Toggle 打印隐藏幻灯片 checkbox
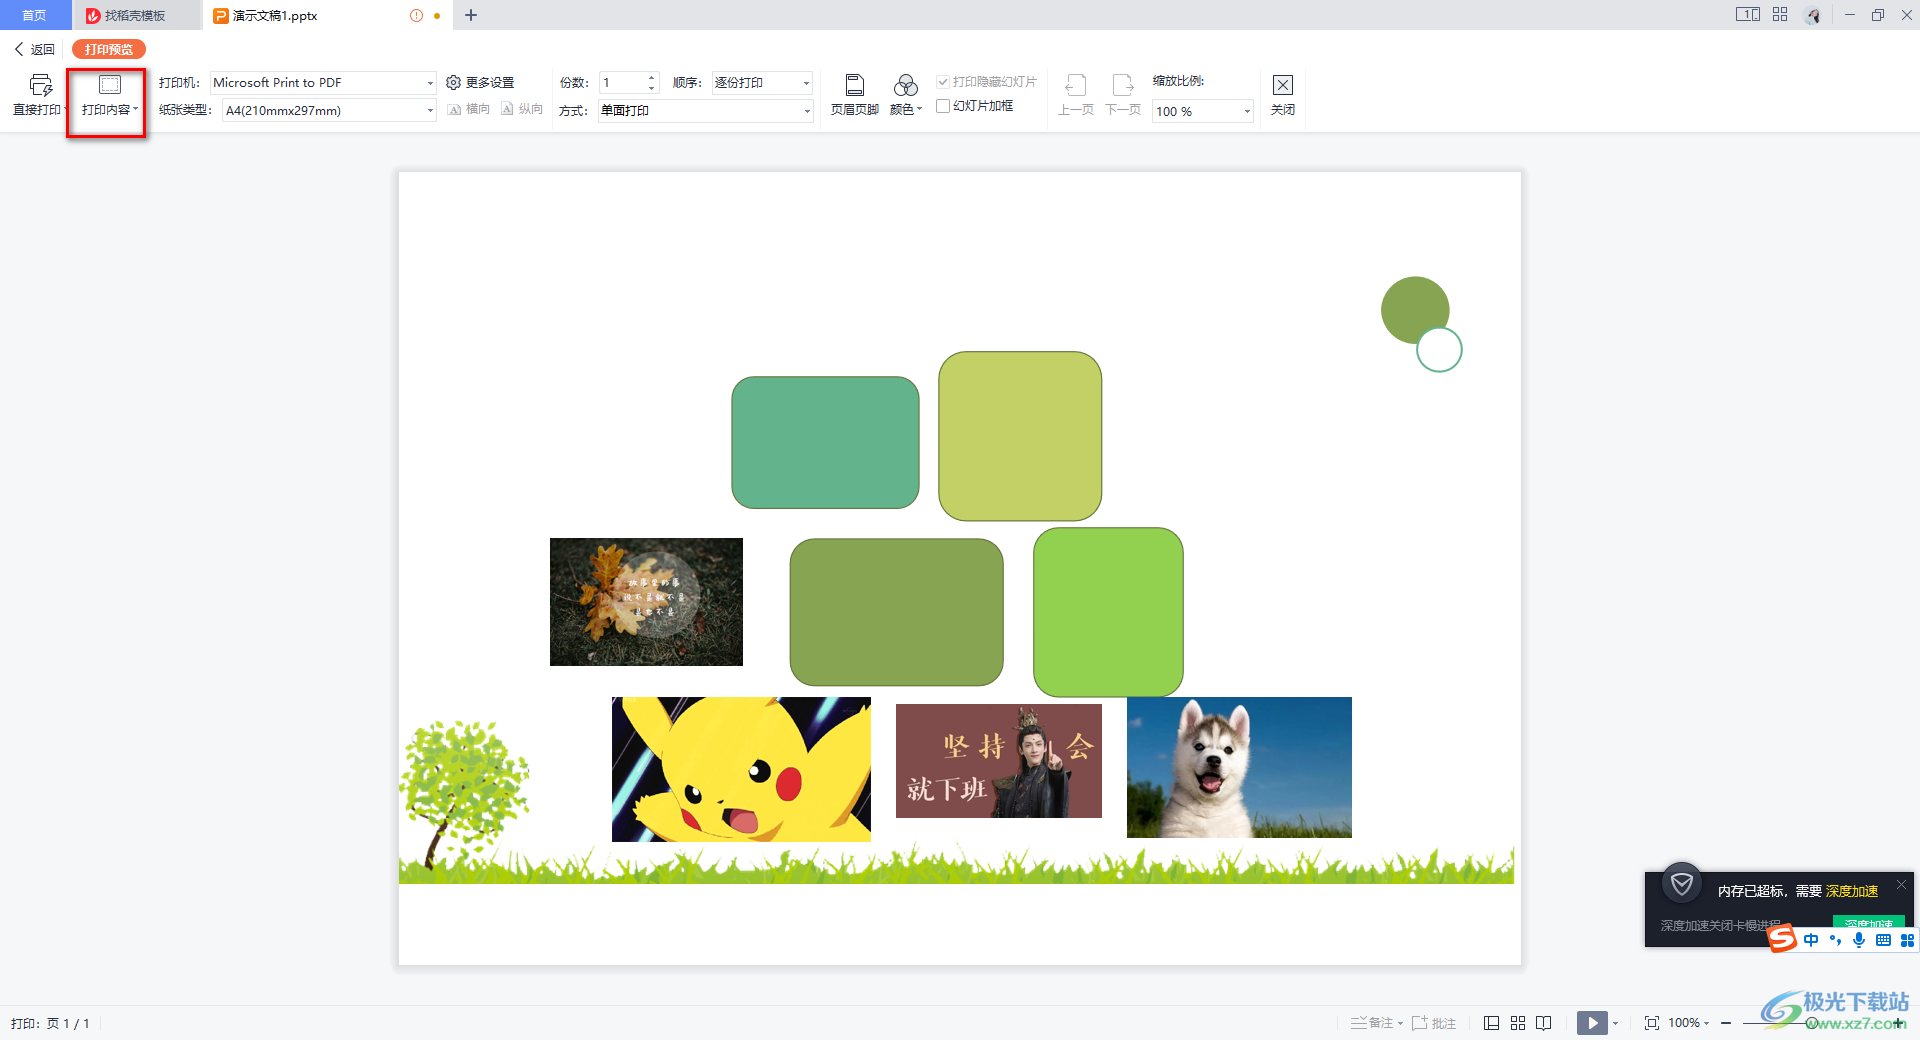This screenshot has width=1920, height=1040. point(943,82)
